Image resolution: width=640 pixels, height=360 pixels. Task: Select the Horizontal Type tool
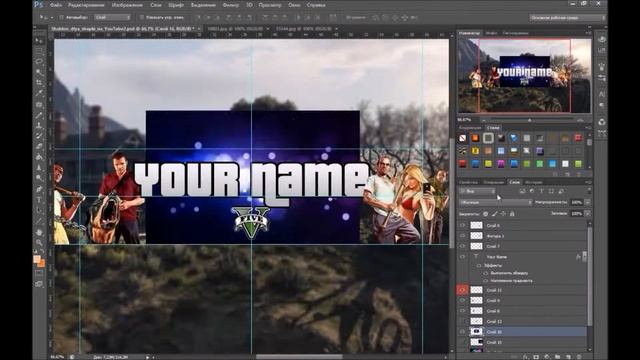pos(39,200)
